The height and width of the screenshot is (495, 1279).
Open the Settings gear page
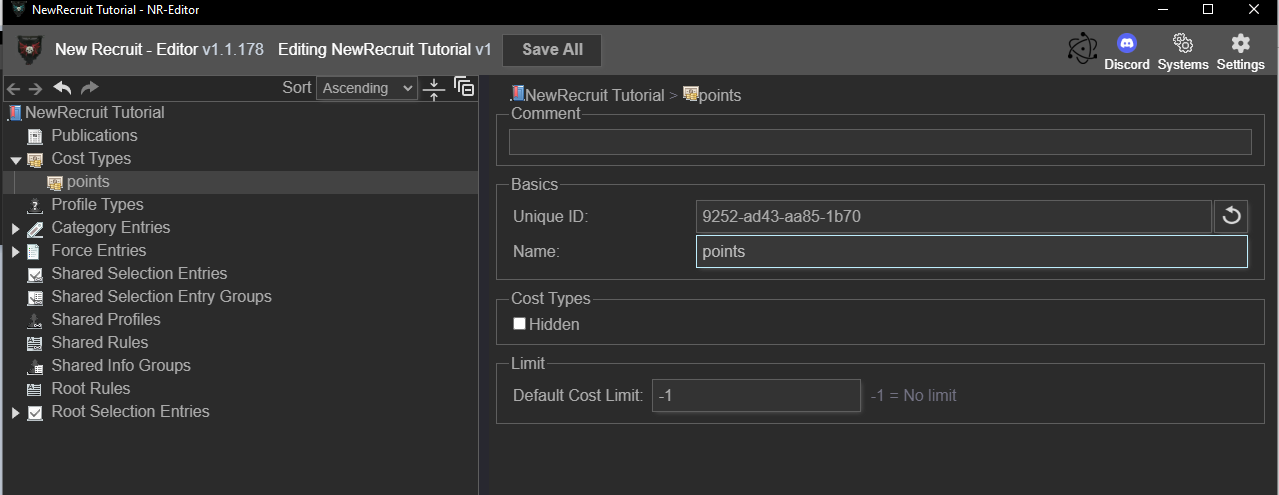pyautogui.click(x=1240, y=52)
